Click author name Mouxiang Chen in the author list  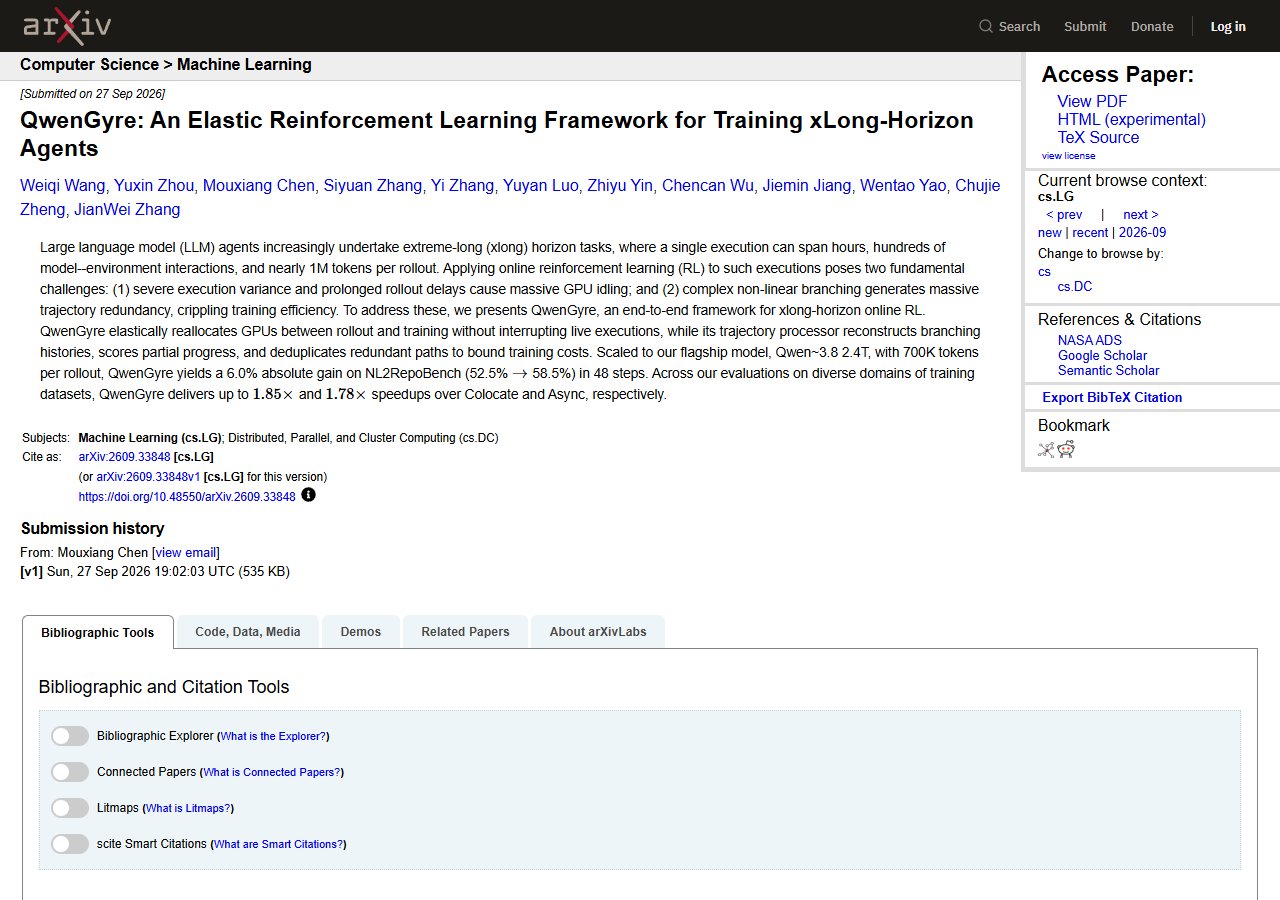[260, 185]
